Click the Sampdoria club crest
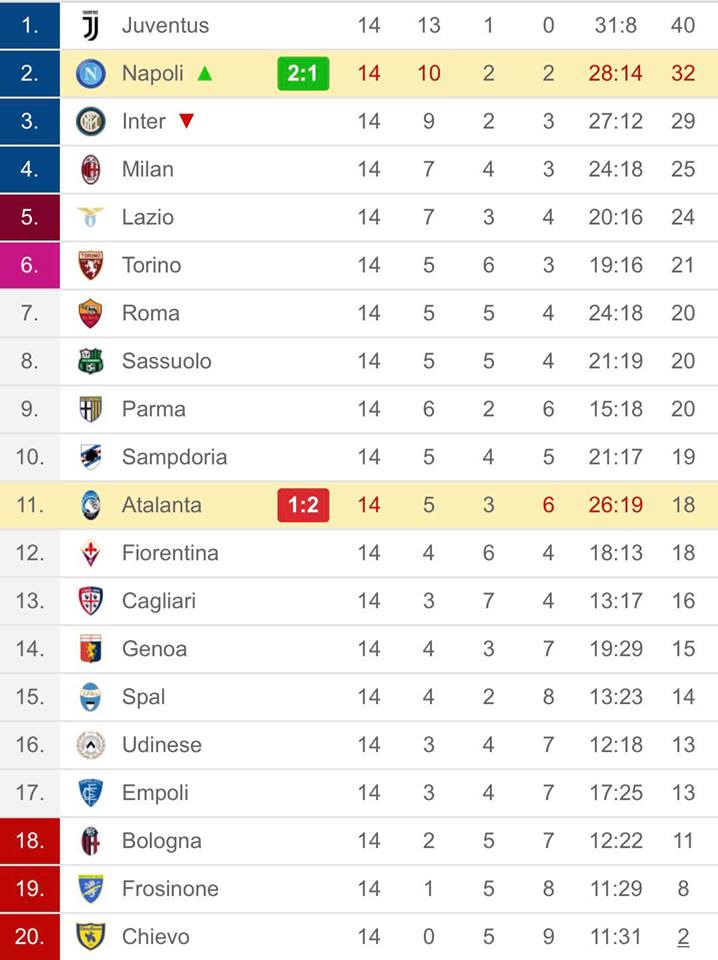Screen dimensions: 718x960 [x=91, y=457]
